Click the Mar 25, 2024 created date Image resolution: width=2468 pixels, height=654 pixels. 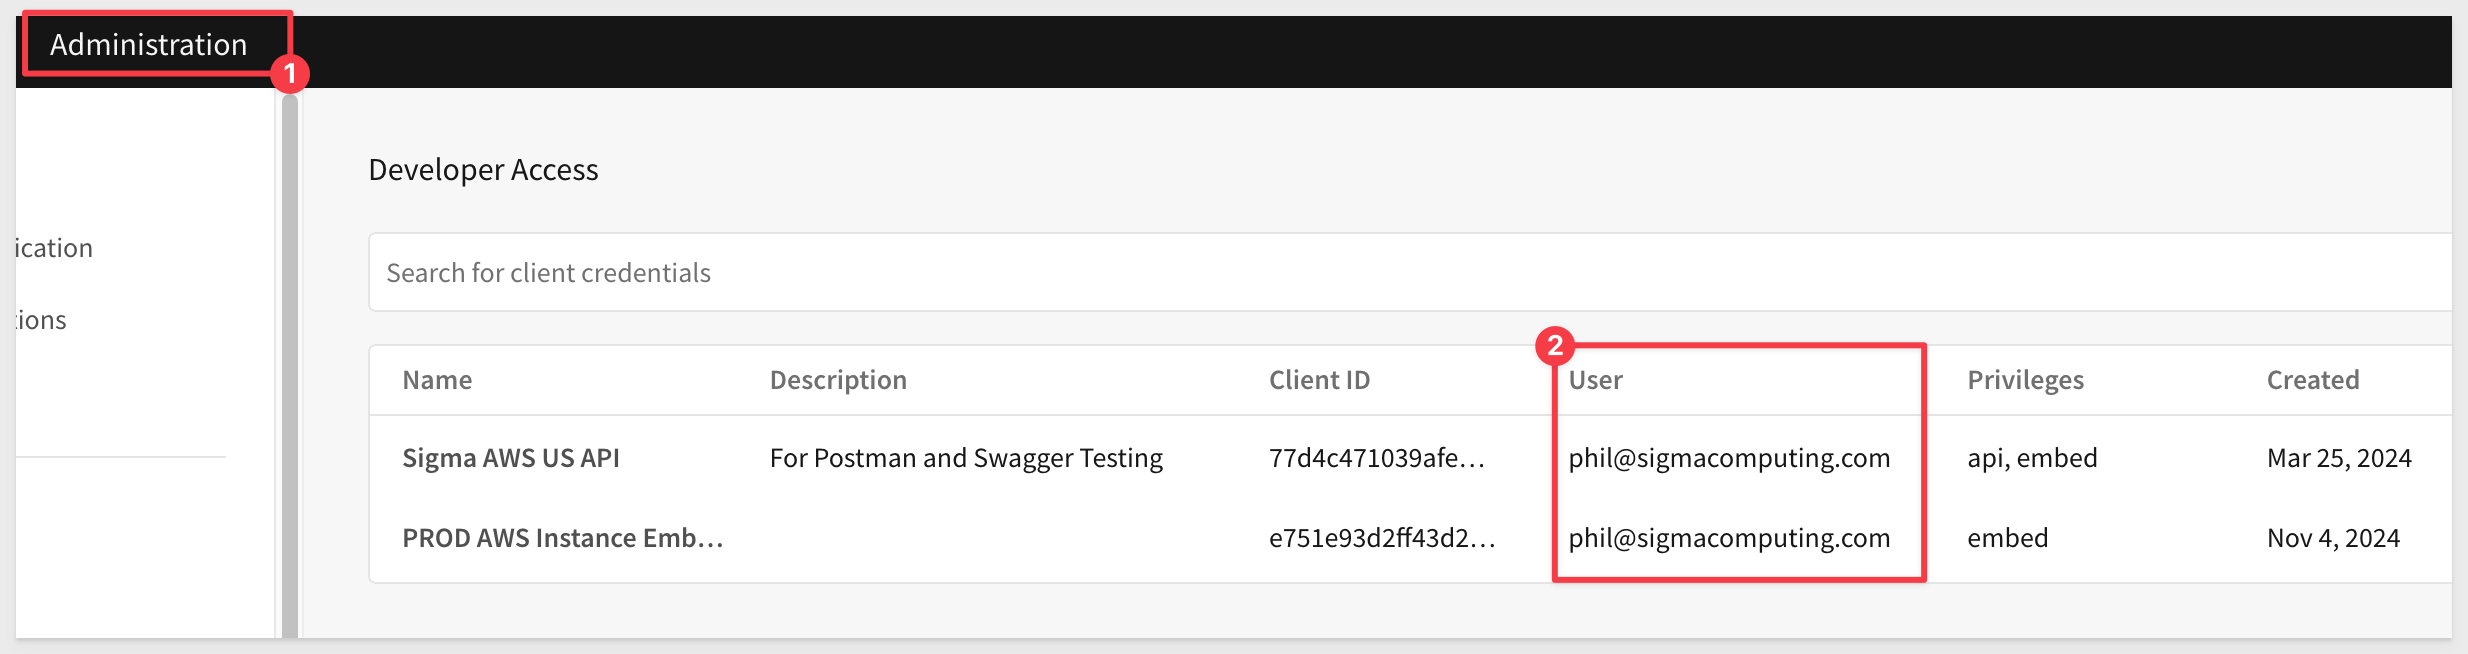click(2339, 458)
